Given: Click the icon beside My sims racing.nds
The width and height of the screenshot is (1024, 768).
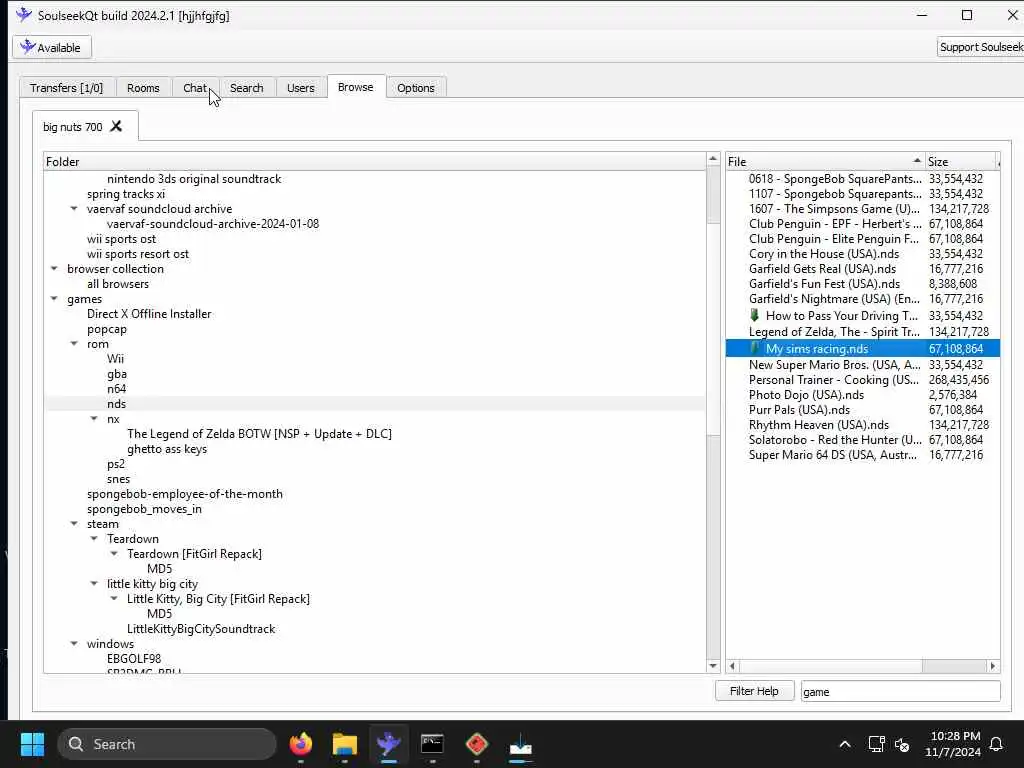Looking at the screenshot, I should (755, 348).
